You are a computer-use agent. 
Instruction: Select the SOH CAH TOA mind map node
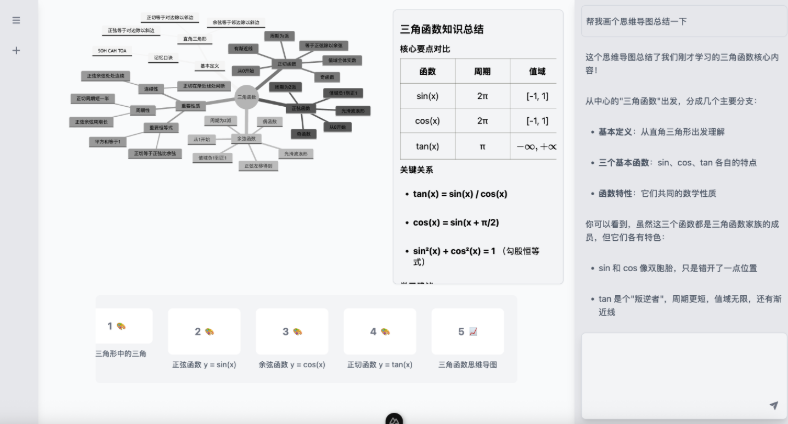pos(112,49)
